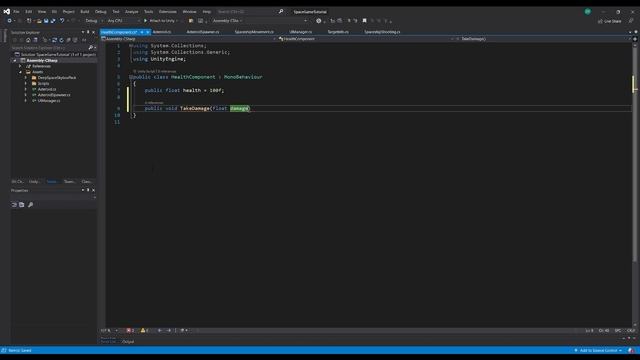640x360 pixels.
Task: Click the Categorized icon in Properties panel
Action: (14, 204)
